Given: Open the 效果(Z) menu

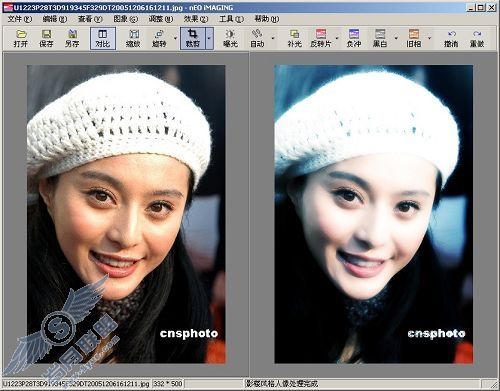Looking at the screenshot, I should coord(196,19).
